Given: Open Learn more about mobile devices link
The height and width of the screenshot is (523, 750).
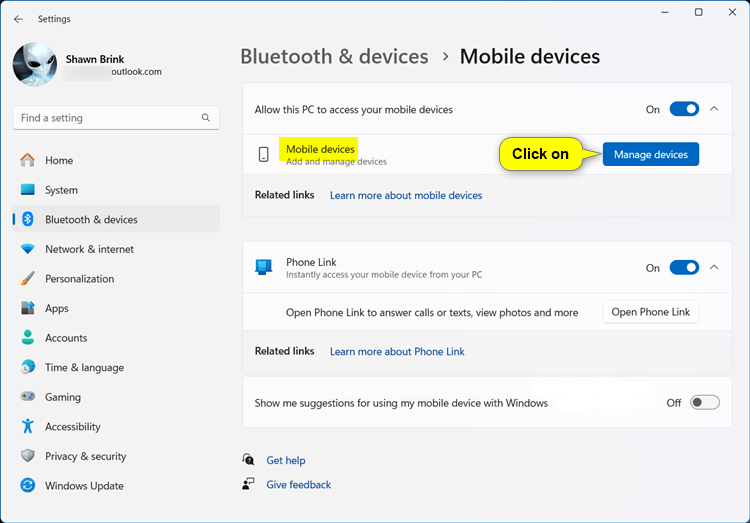Looking at the screenshot, I should (x=406, y=195).
